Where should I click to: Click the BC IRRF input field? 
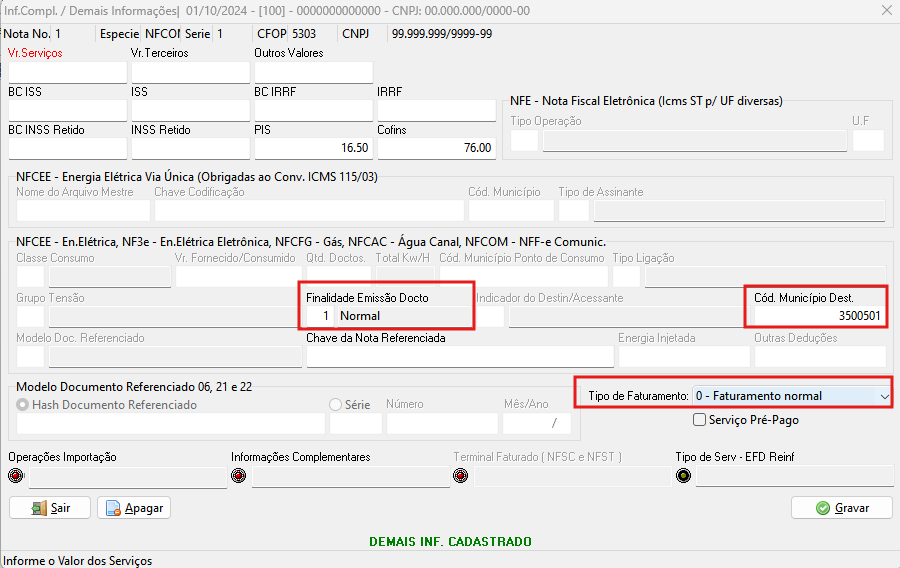pyautogui.click(x=313, y=111)
